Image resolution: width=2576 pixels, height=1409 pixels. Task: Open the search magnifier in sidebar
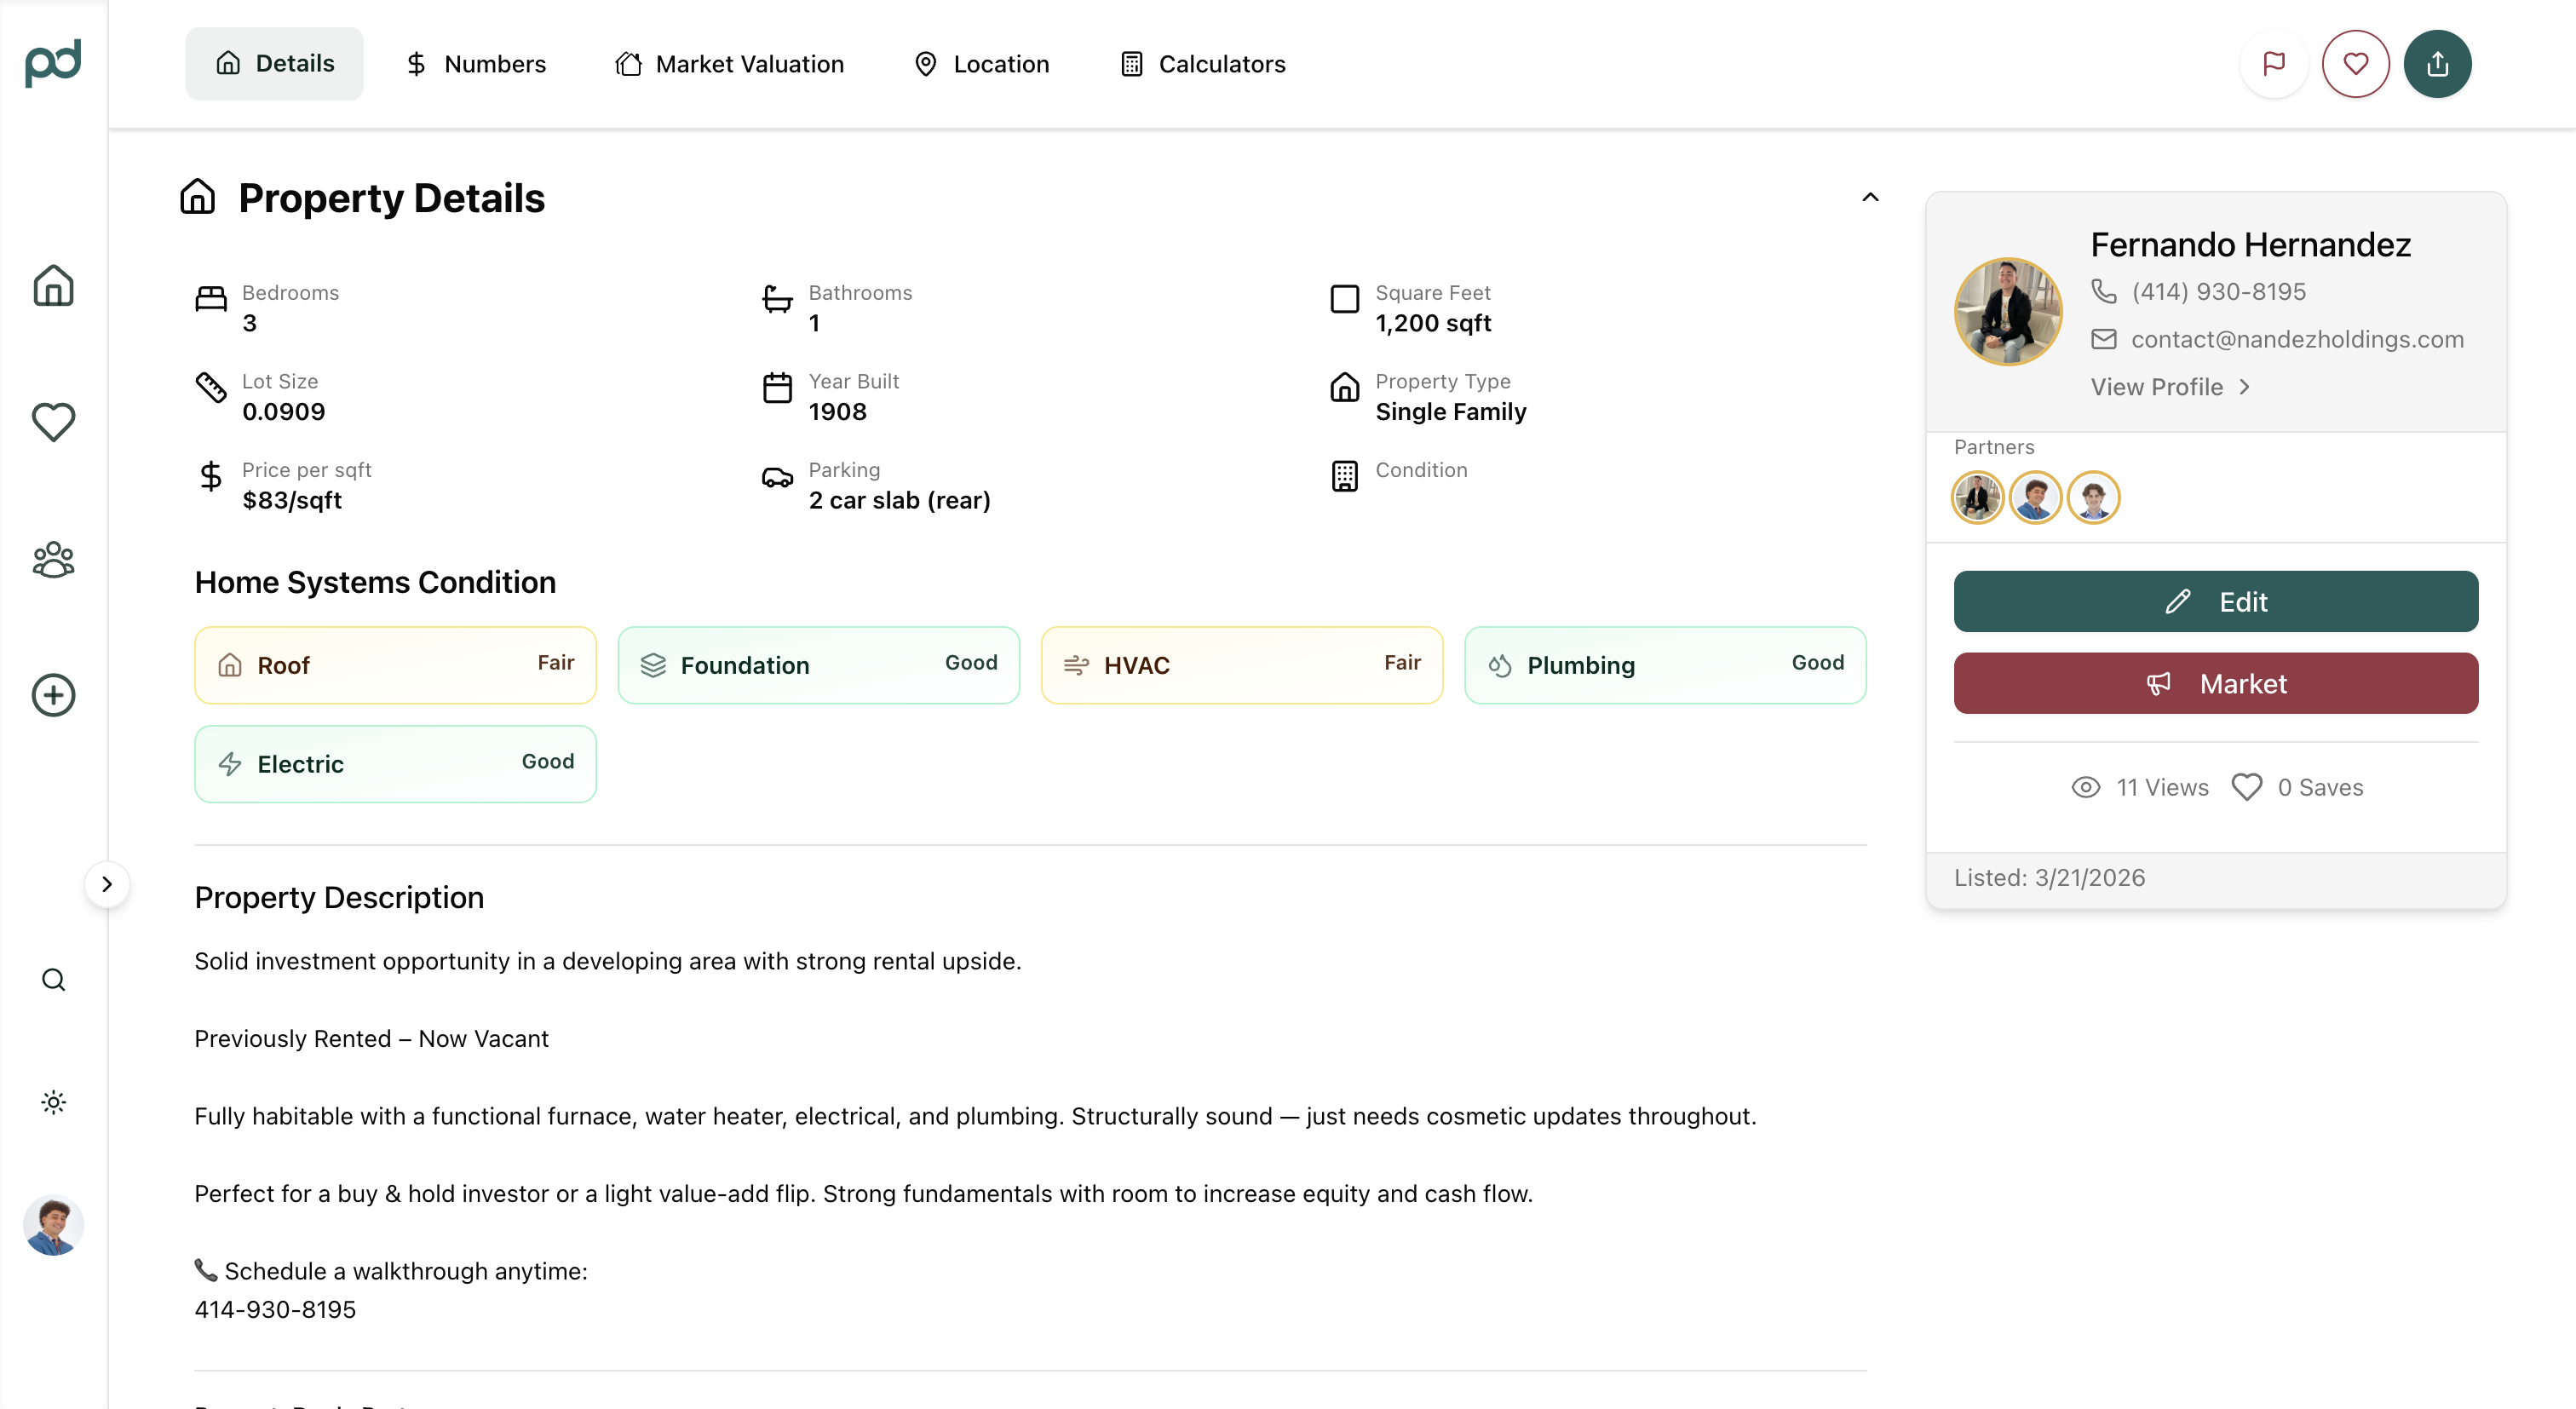click(53, 980)
